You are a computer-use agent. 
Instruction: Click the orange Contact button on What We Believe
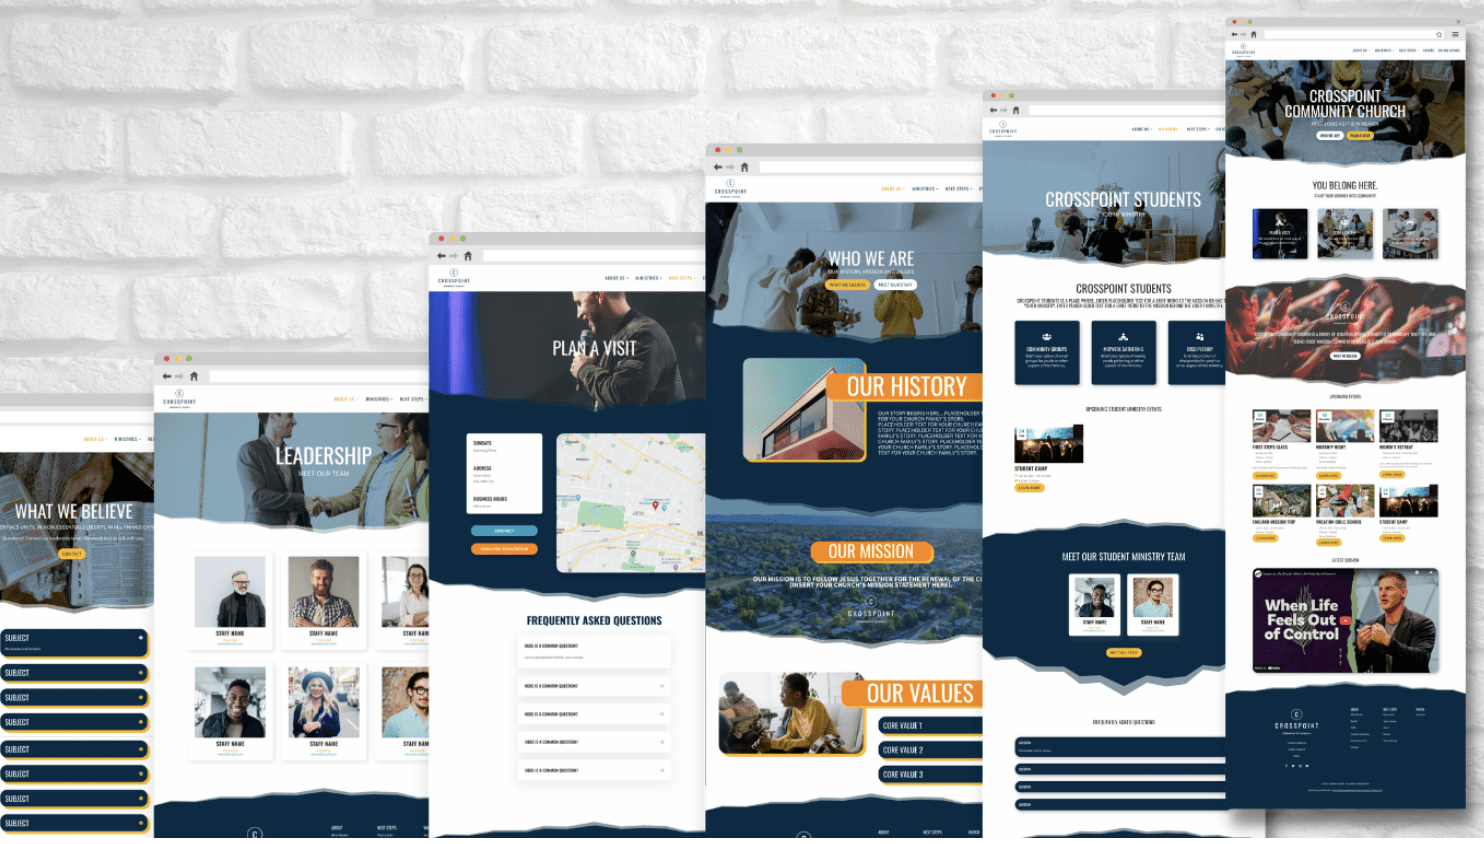coord(72,554)
